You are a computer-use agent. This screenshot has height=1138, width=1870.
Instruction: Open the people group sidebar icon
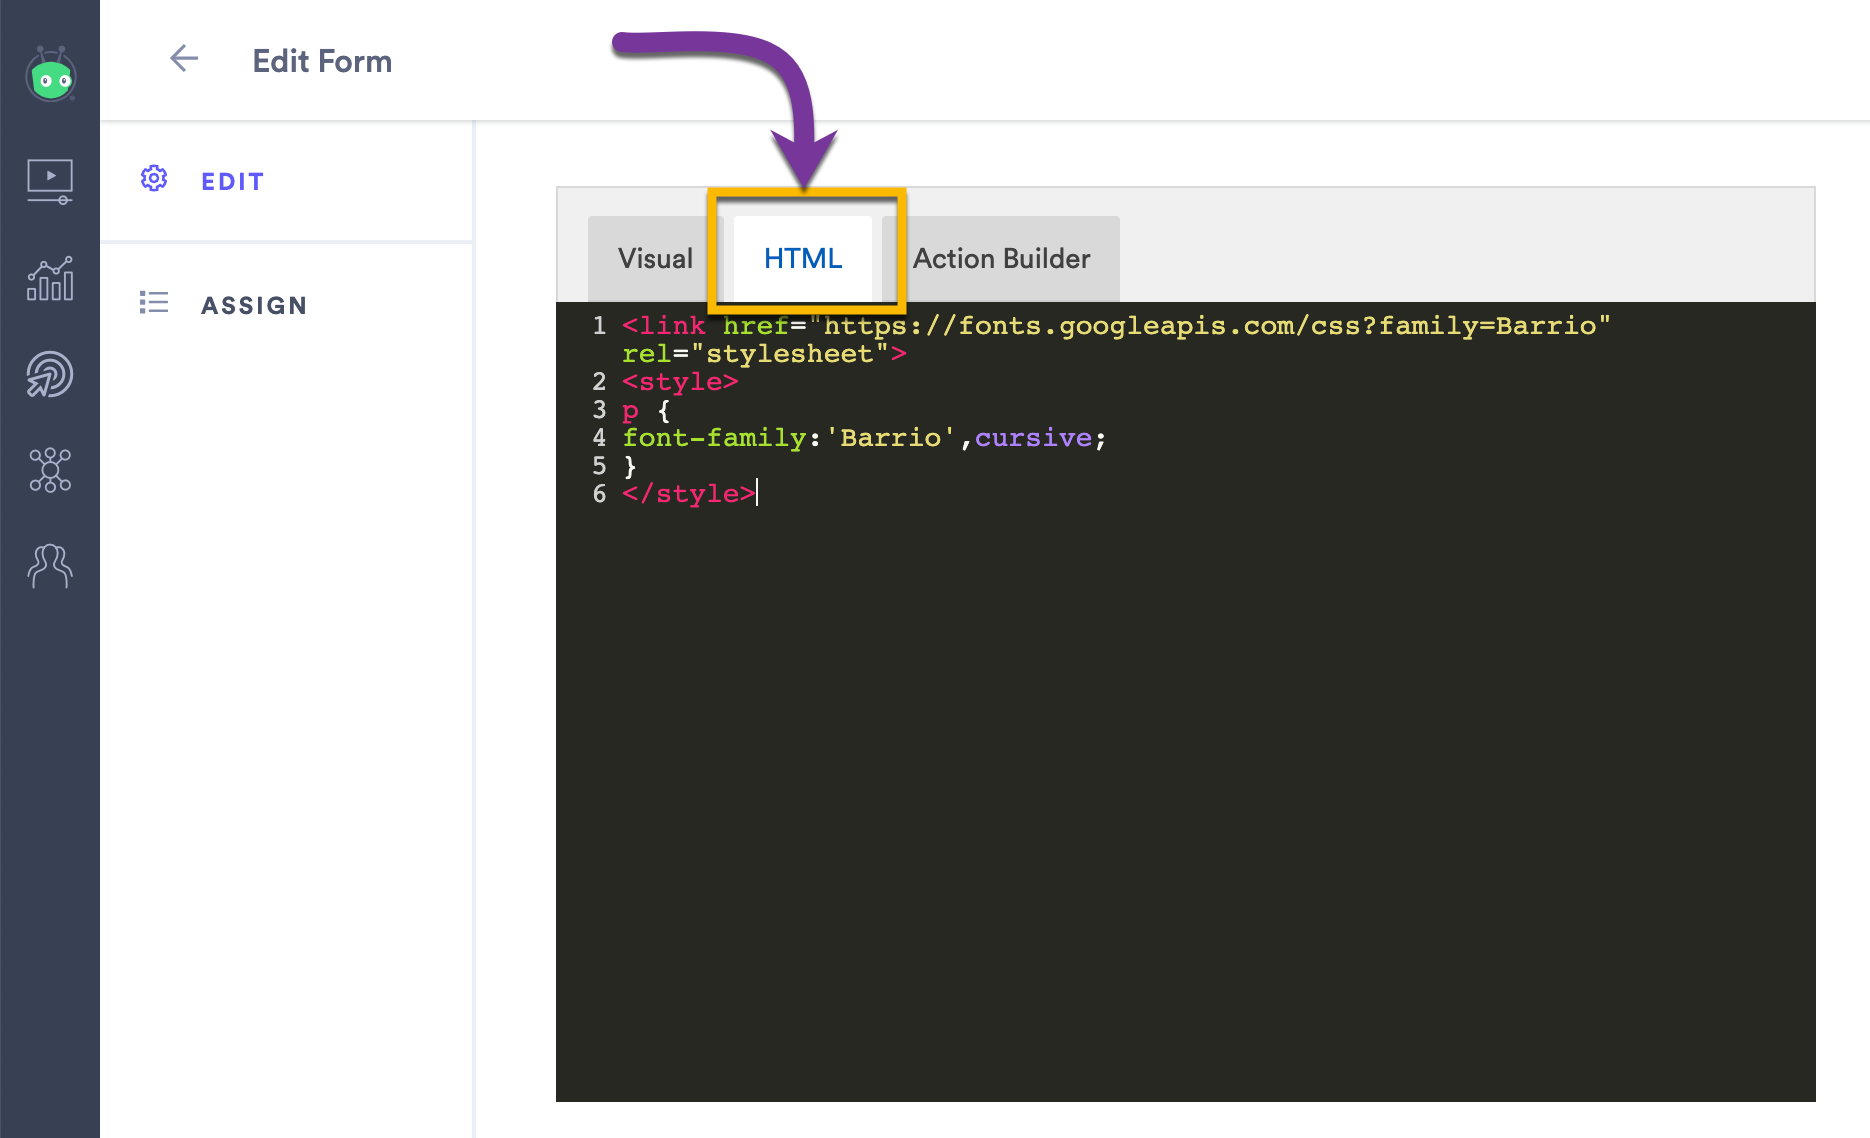(x=50, y=566)
